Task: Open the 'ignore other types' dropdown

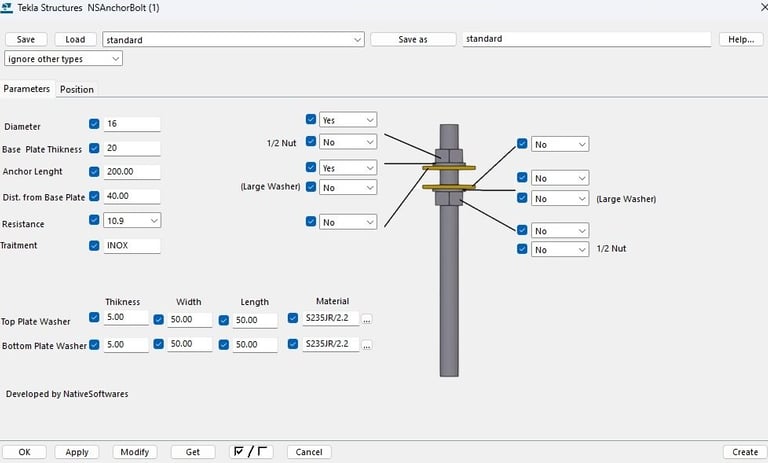Action: pyautogui.click(x=63, y=59)
